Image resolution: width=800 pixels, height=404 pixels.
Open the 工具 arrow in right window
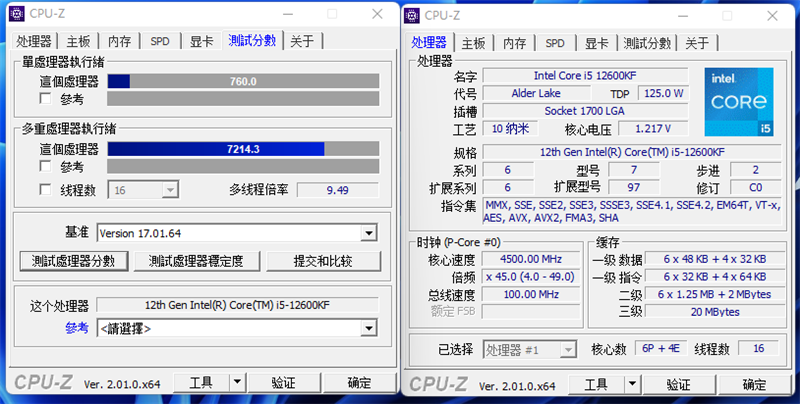tap(633, 384)
